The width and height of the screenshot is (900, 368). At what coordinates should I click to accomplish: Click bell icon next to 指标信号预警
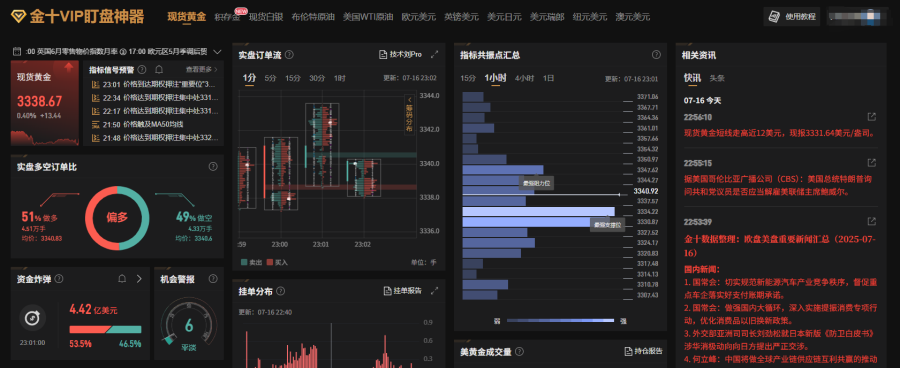159,69
